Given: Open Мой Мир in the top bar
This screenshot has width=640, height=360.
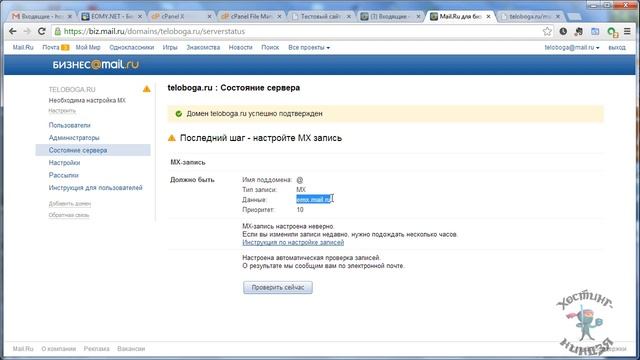Looking at the screenshot, I should pos(88,47).
